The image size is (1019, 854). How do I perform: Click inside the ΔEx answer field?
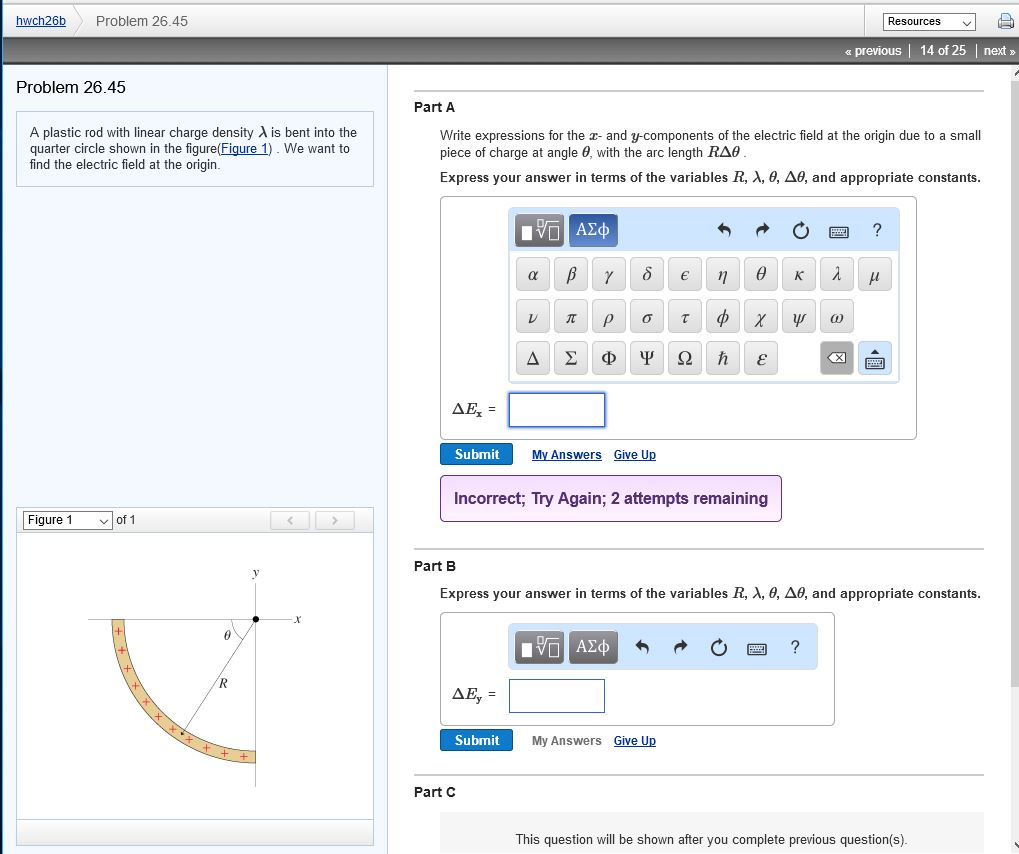(x=556, y=410)
